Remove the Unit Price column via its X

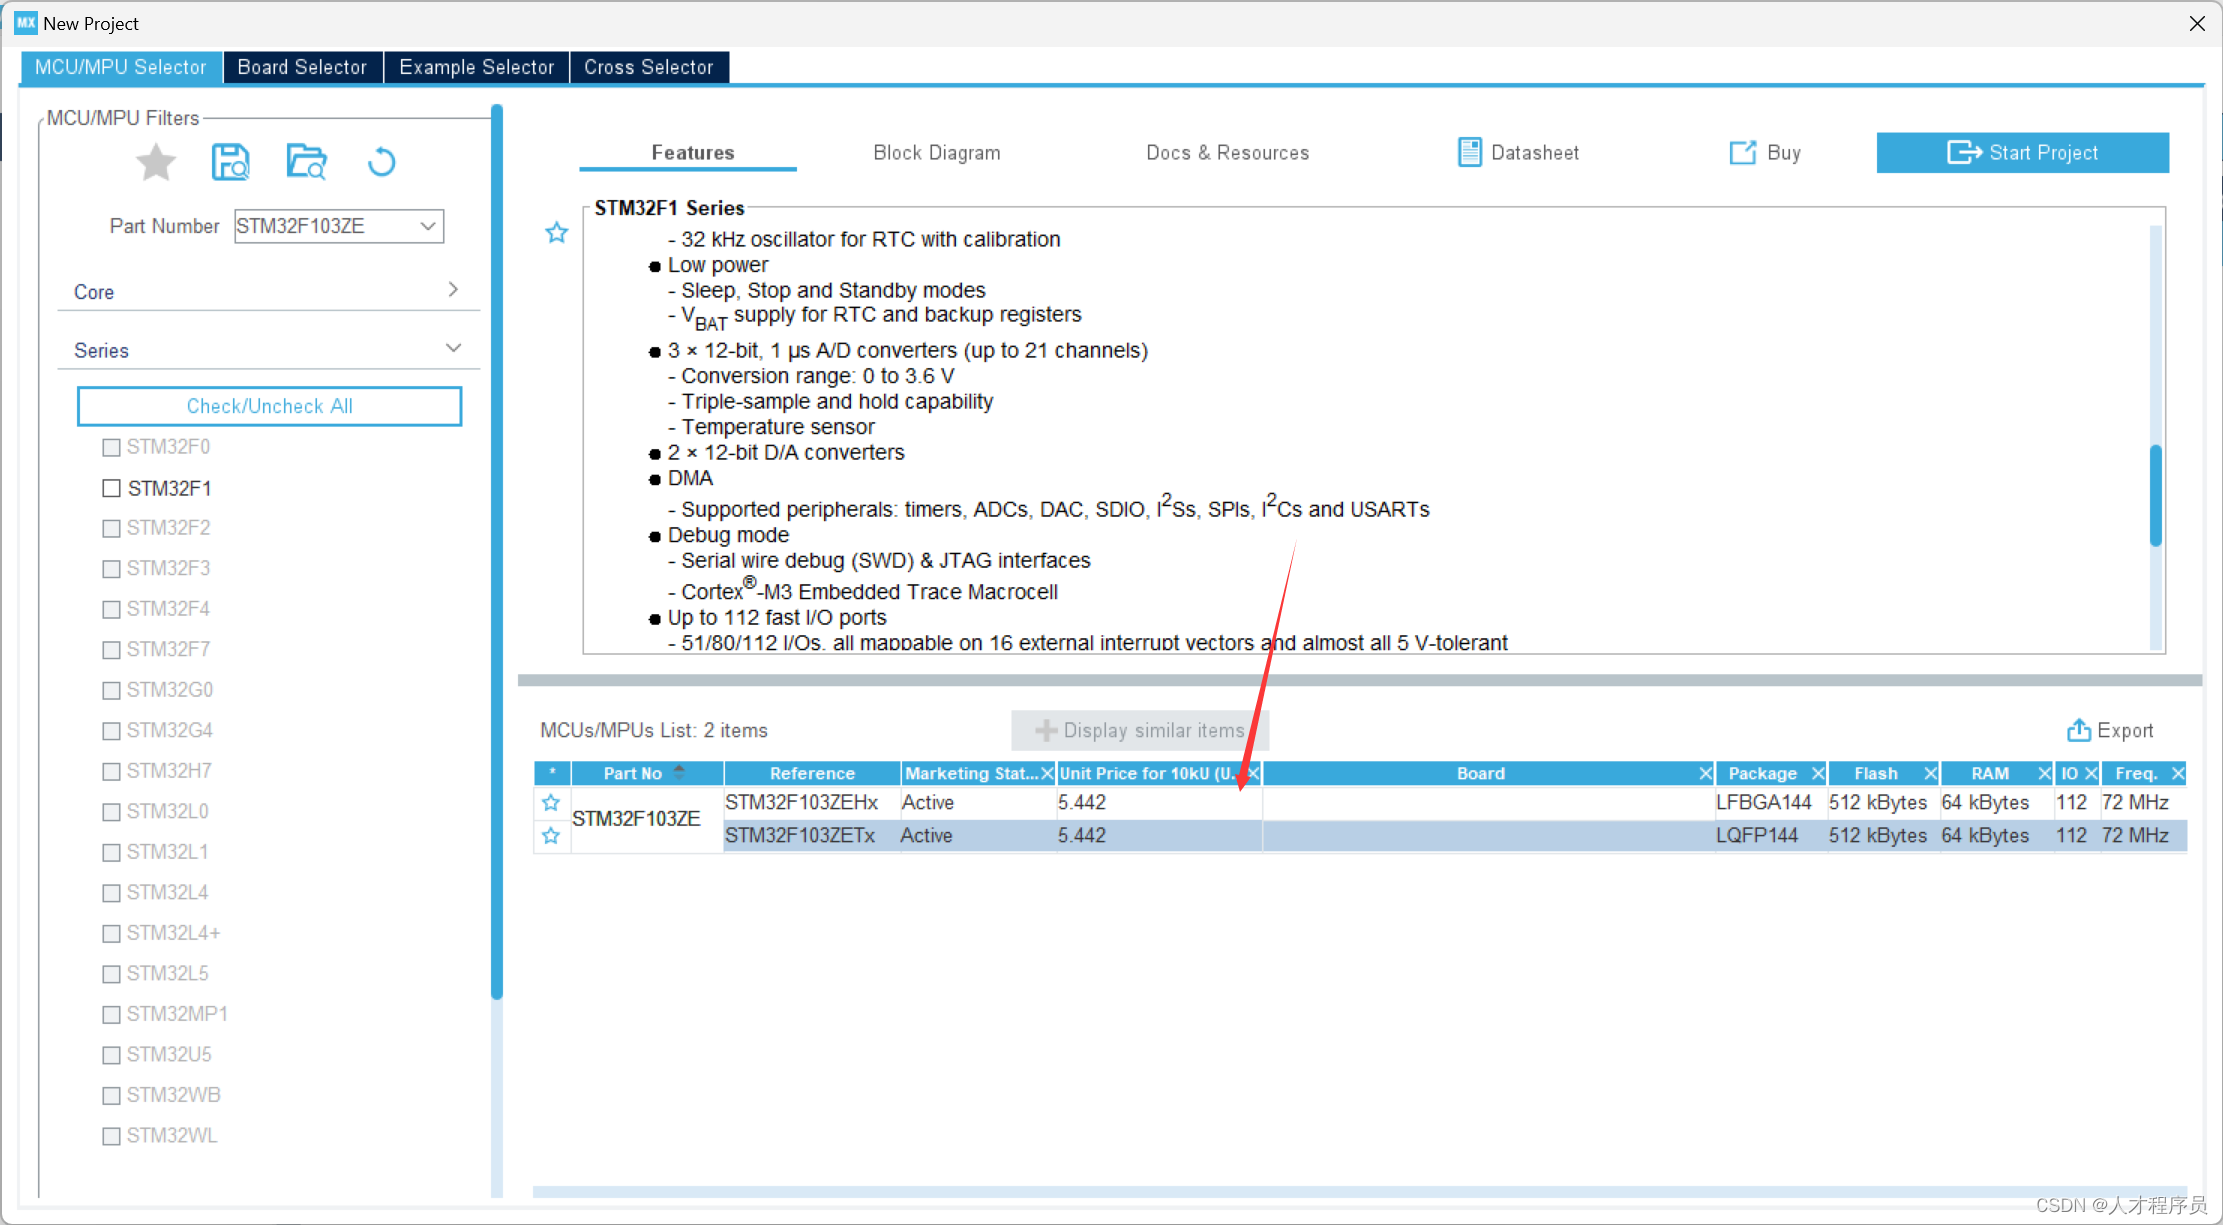point(1253,773)
